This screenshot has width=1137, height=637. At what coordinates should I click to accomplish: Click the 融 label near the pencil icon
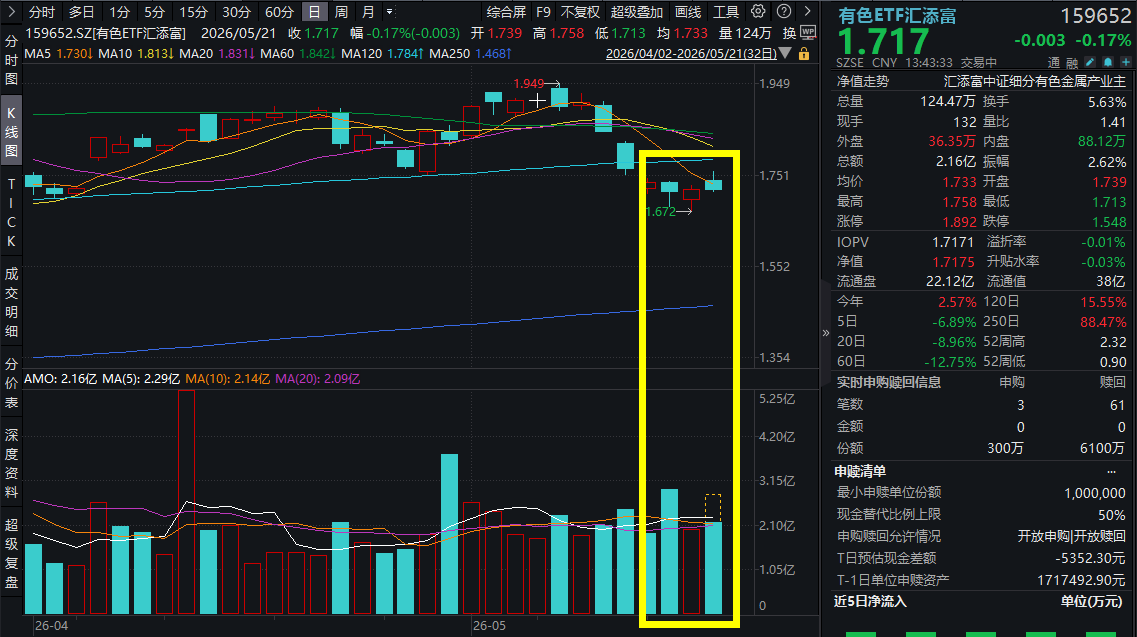1072,63
